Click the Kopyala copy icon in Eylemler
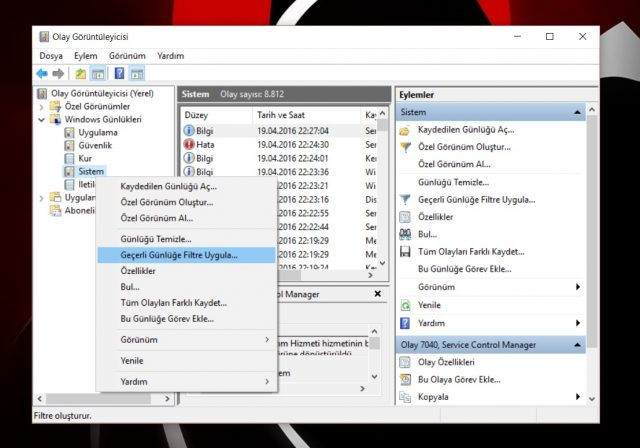Image resolution: width=640 pixels, height=448 pixels. pyautogui.click(x=405, y=397)
